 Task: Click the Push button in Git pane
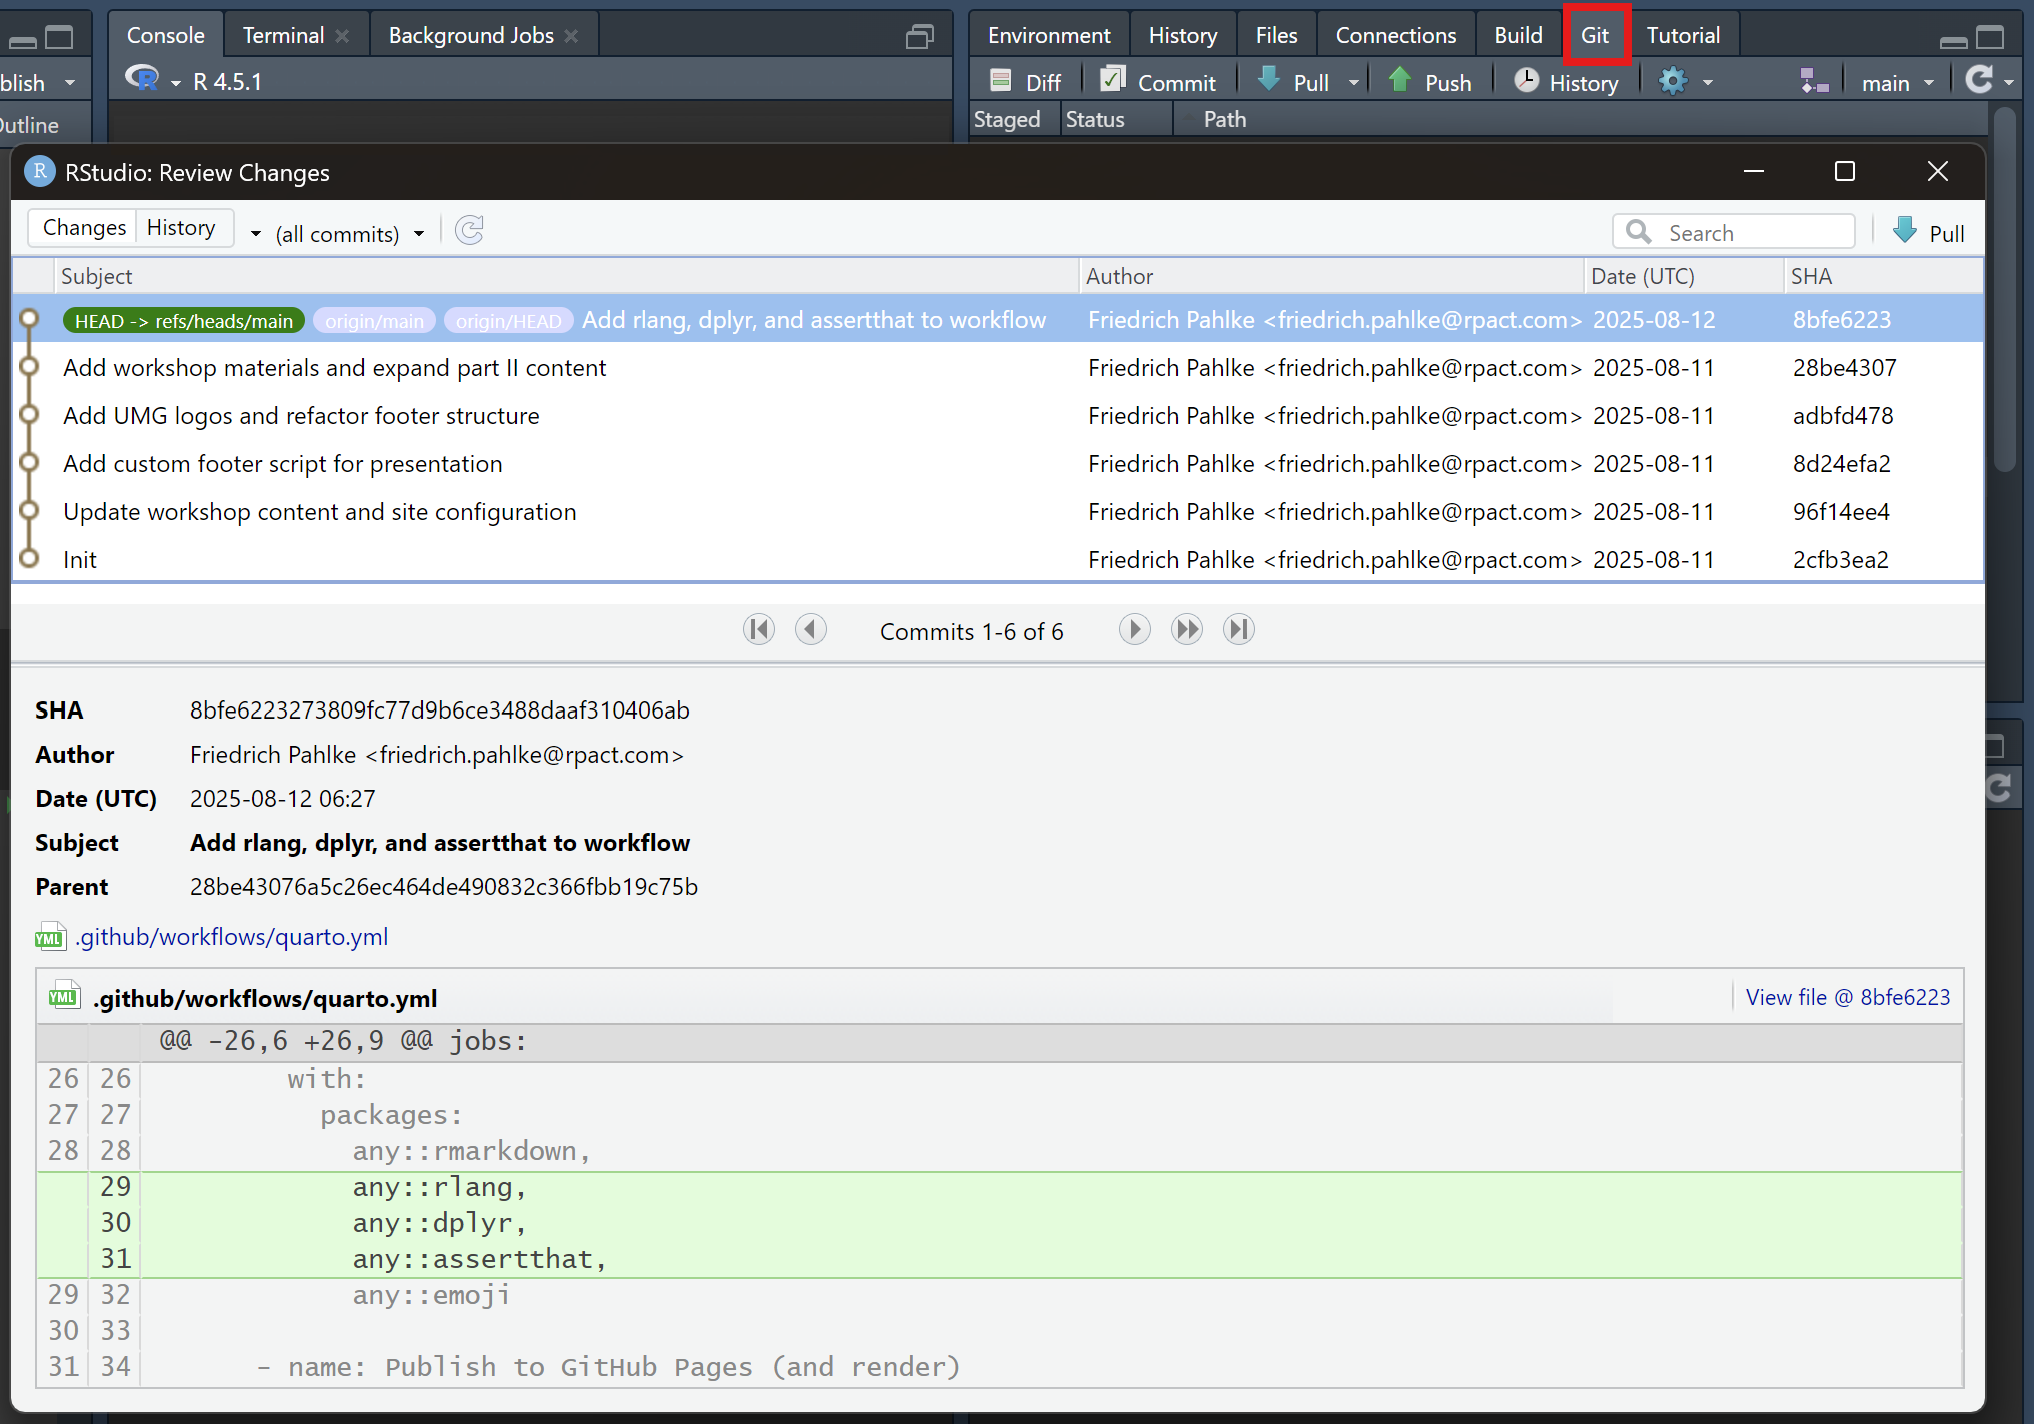point(1430,82)
